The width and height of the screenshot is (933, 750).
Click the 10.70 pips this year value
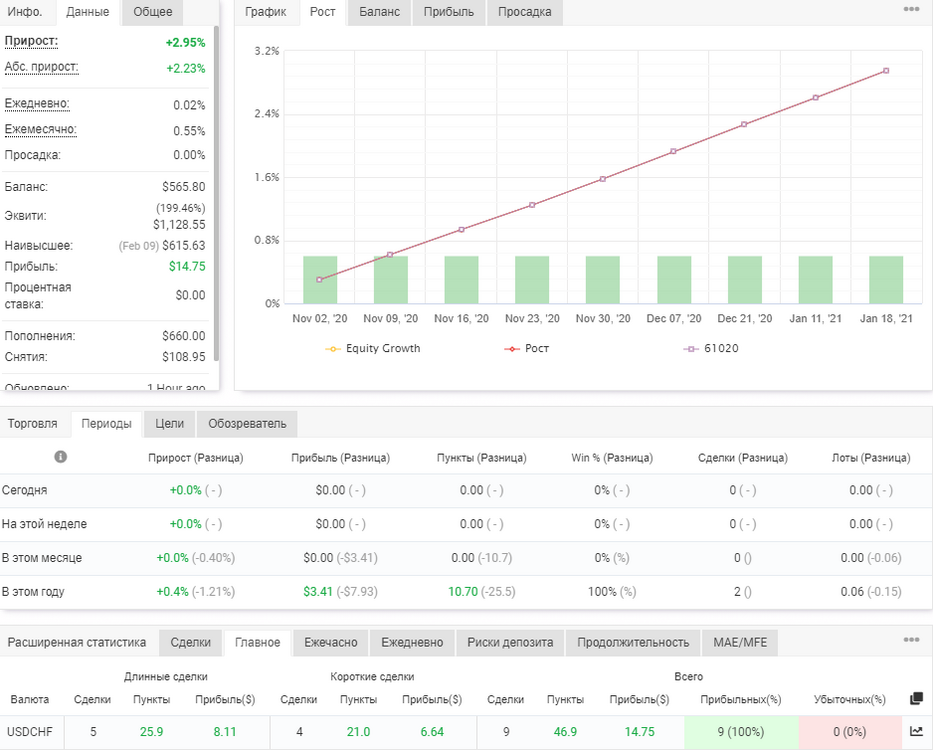tap(463, 592)
